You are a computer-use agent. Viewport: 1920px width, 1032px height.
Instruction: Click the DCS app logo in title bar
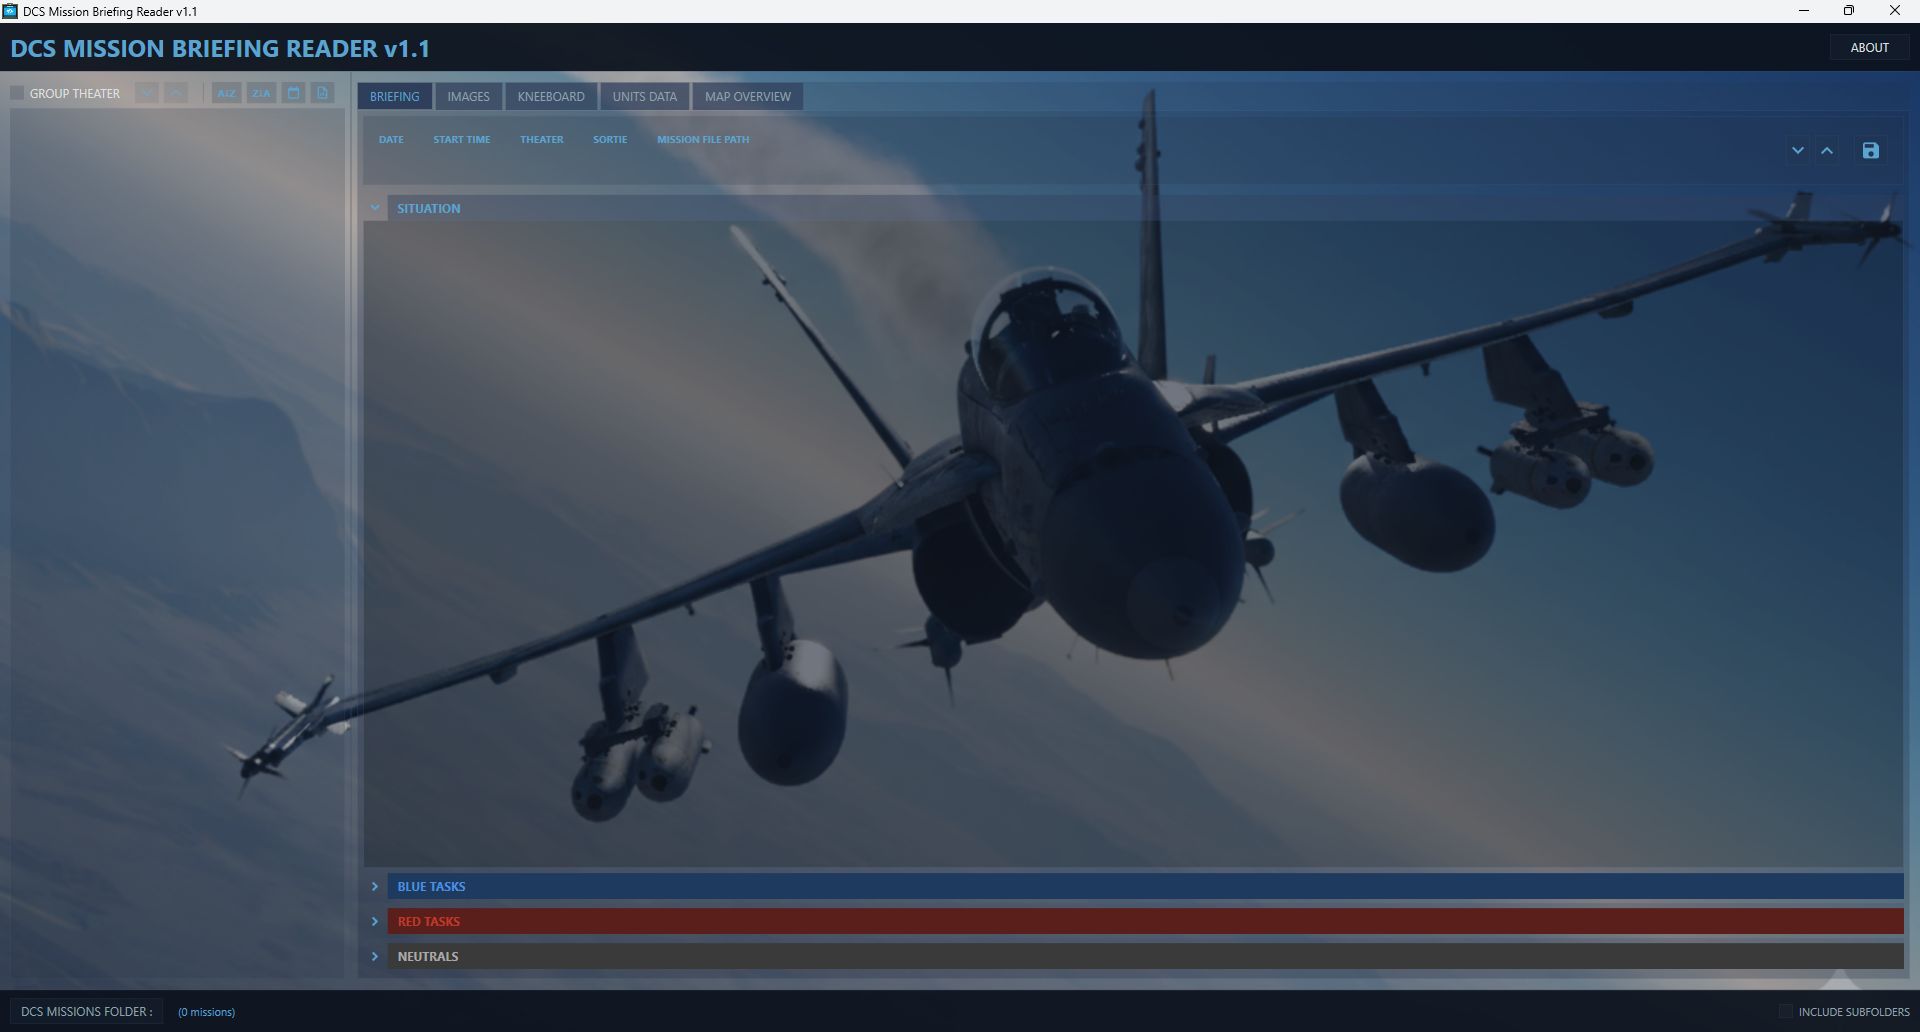pyautogui.click(x=12, y=11)
